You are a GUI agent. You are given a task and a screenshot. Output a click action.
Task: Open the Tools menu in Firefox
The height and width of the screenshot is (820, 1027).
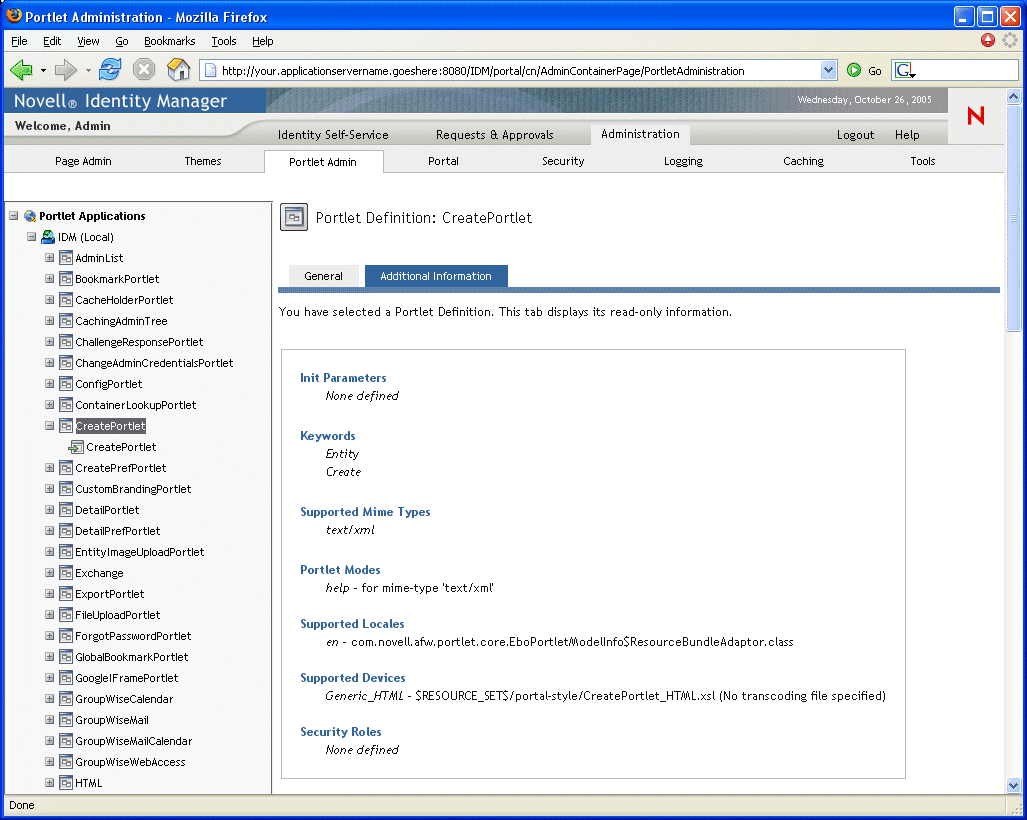(223, 41)
